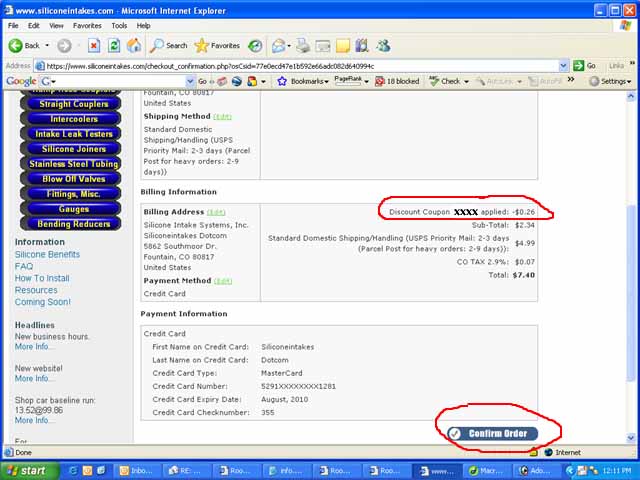Open the Help menu
Image resolution: width=640 pixels, height=480 pixels.
click(143, 26)
